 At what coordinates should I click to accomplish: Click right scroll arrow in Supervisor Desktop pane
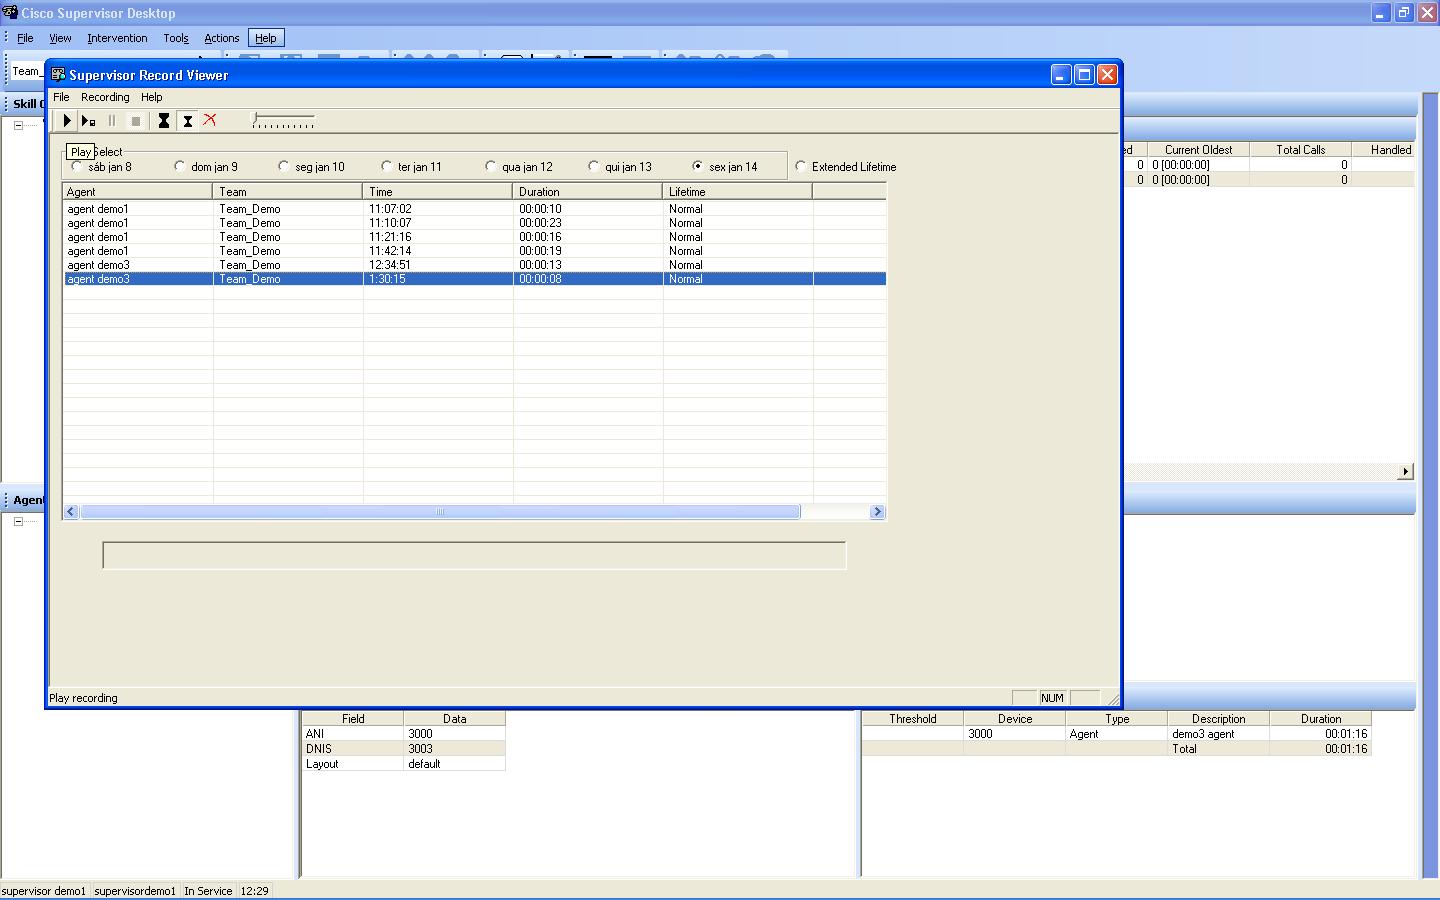point(1406,471)
